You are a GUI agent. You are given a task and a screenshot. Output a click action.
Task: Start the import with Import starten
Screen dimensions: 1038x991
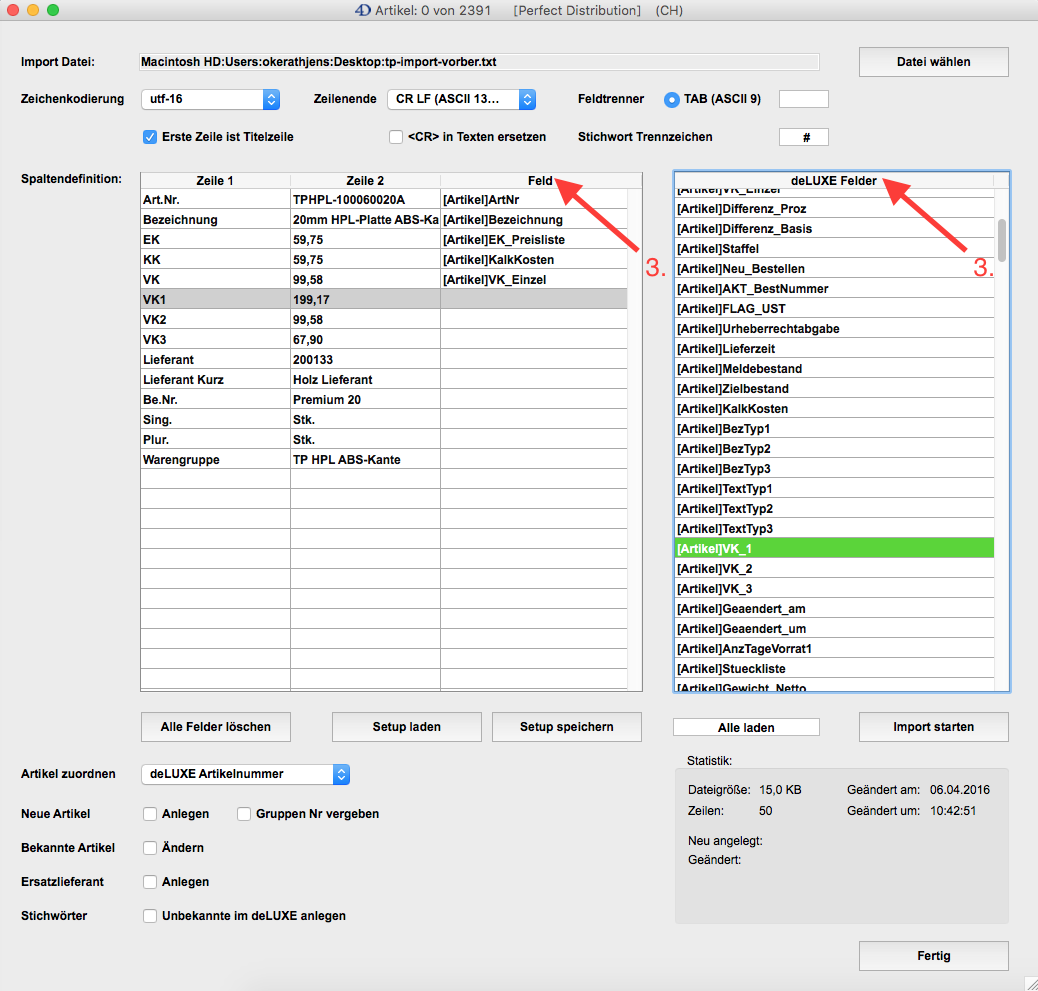pos(933,727)
